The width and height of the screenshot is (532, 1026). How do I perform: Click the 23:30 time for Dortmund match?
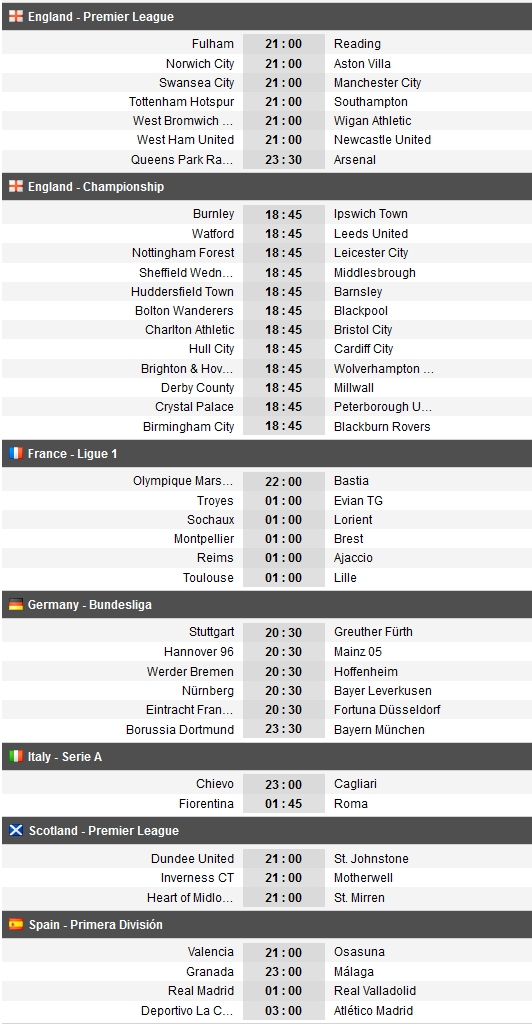284,730
